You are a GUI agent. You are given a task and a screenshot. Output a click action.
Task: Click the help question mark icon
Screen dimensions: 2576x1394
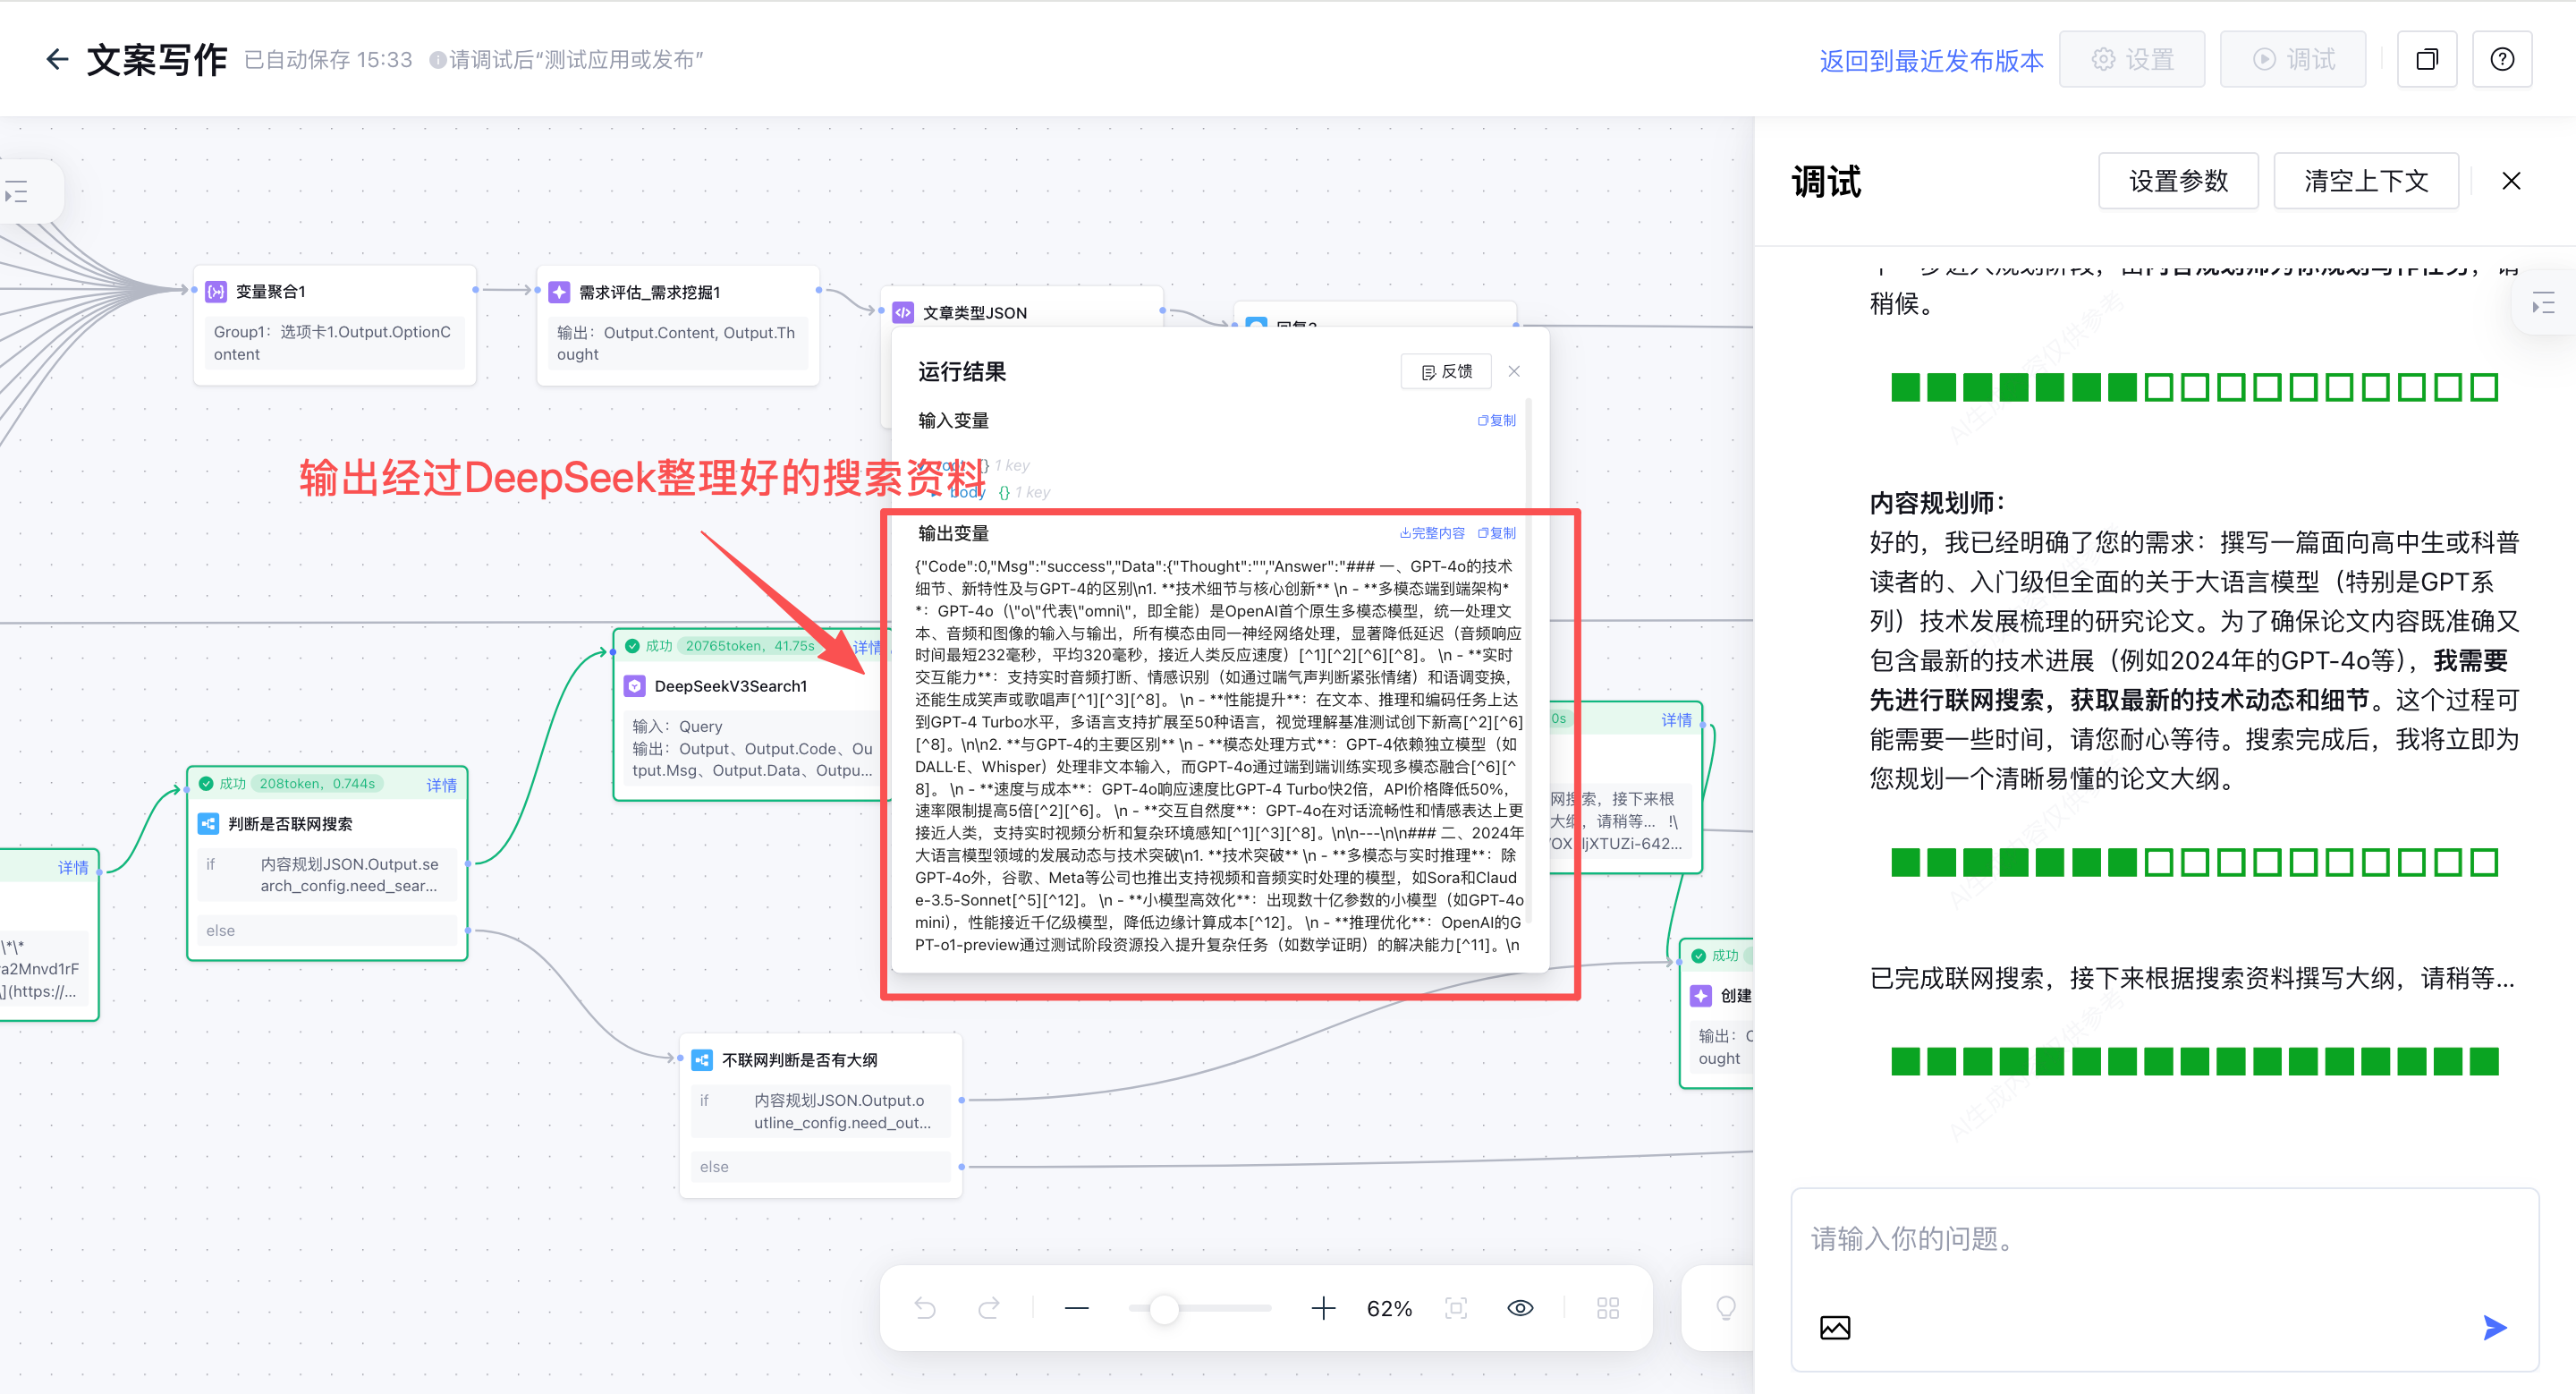point(2501,60)
